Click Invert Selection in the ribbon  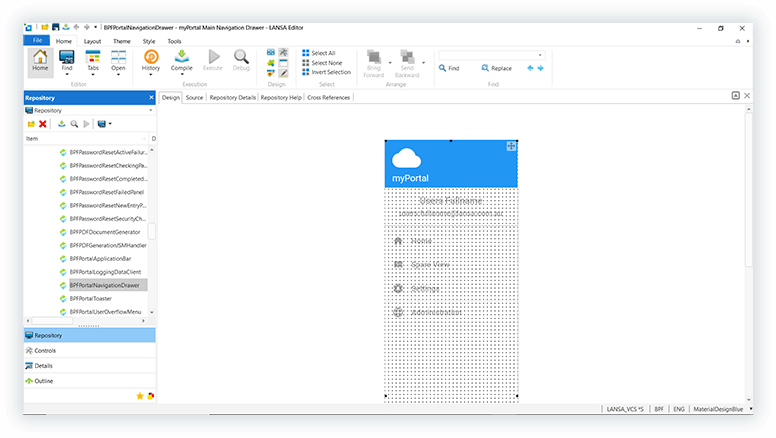pos(327,72)
